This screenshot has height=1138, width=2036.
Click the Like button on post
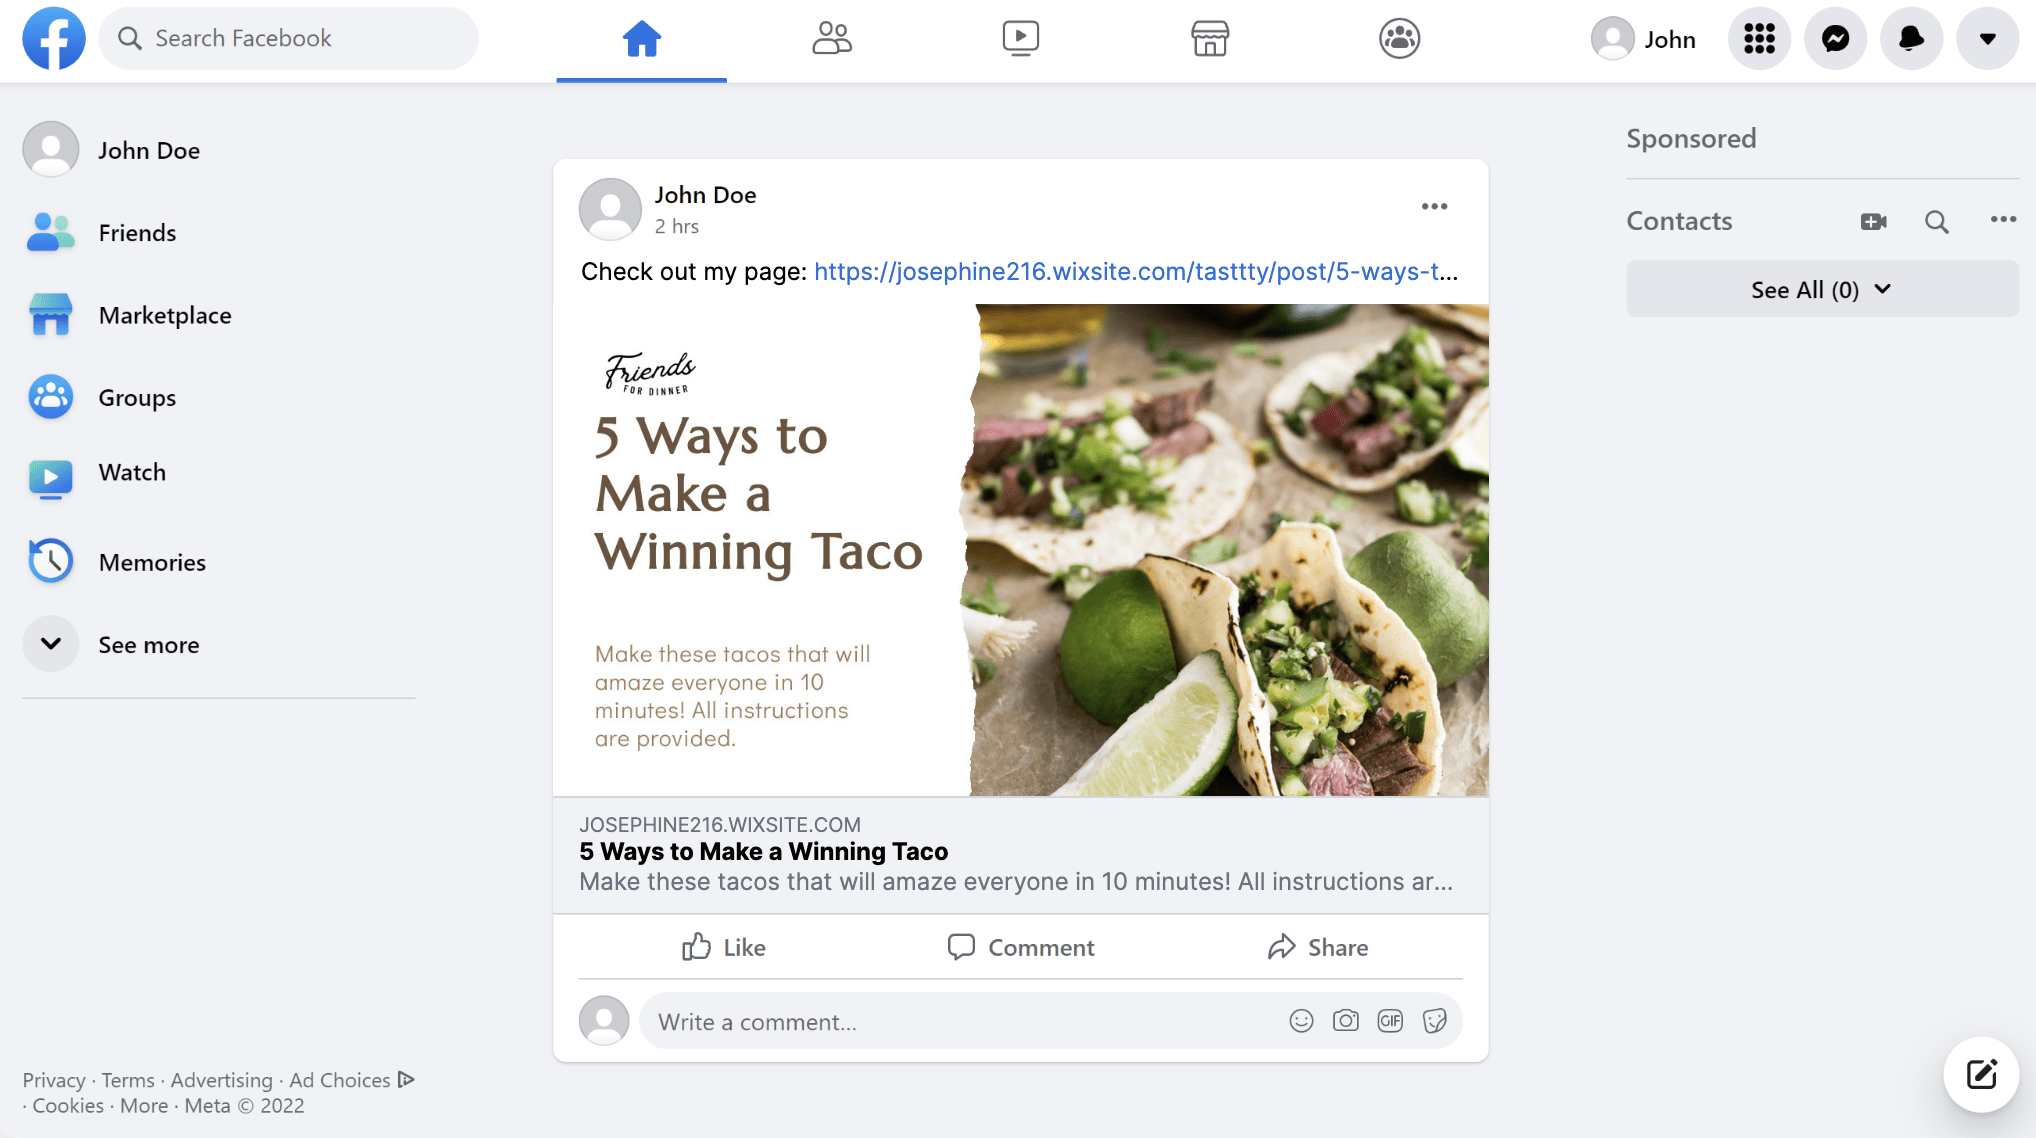(x=722, y=948)
